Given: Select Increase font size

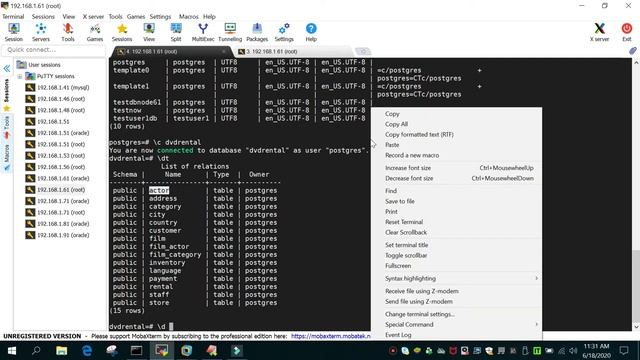Looking at the screenshot, I should click(457, 168).
